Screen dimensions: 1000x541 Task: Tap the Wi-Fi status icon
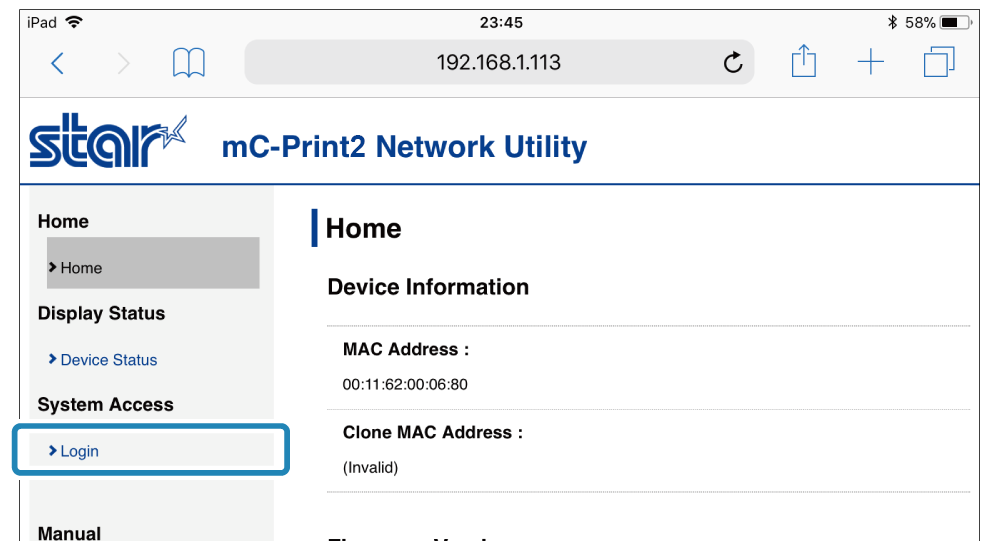click(x=74, y=22)
